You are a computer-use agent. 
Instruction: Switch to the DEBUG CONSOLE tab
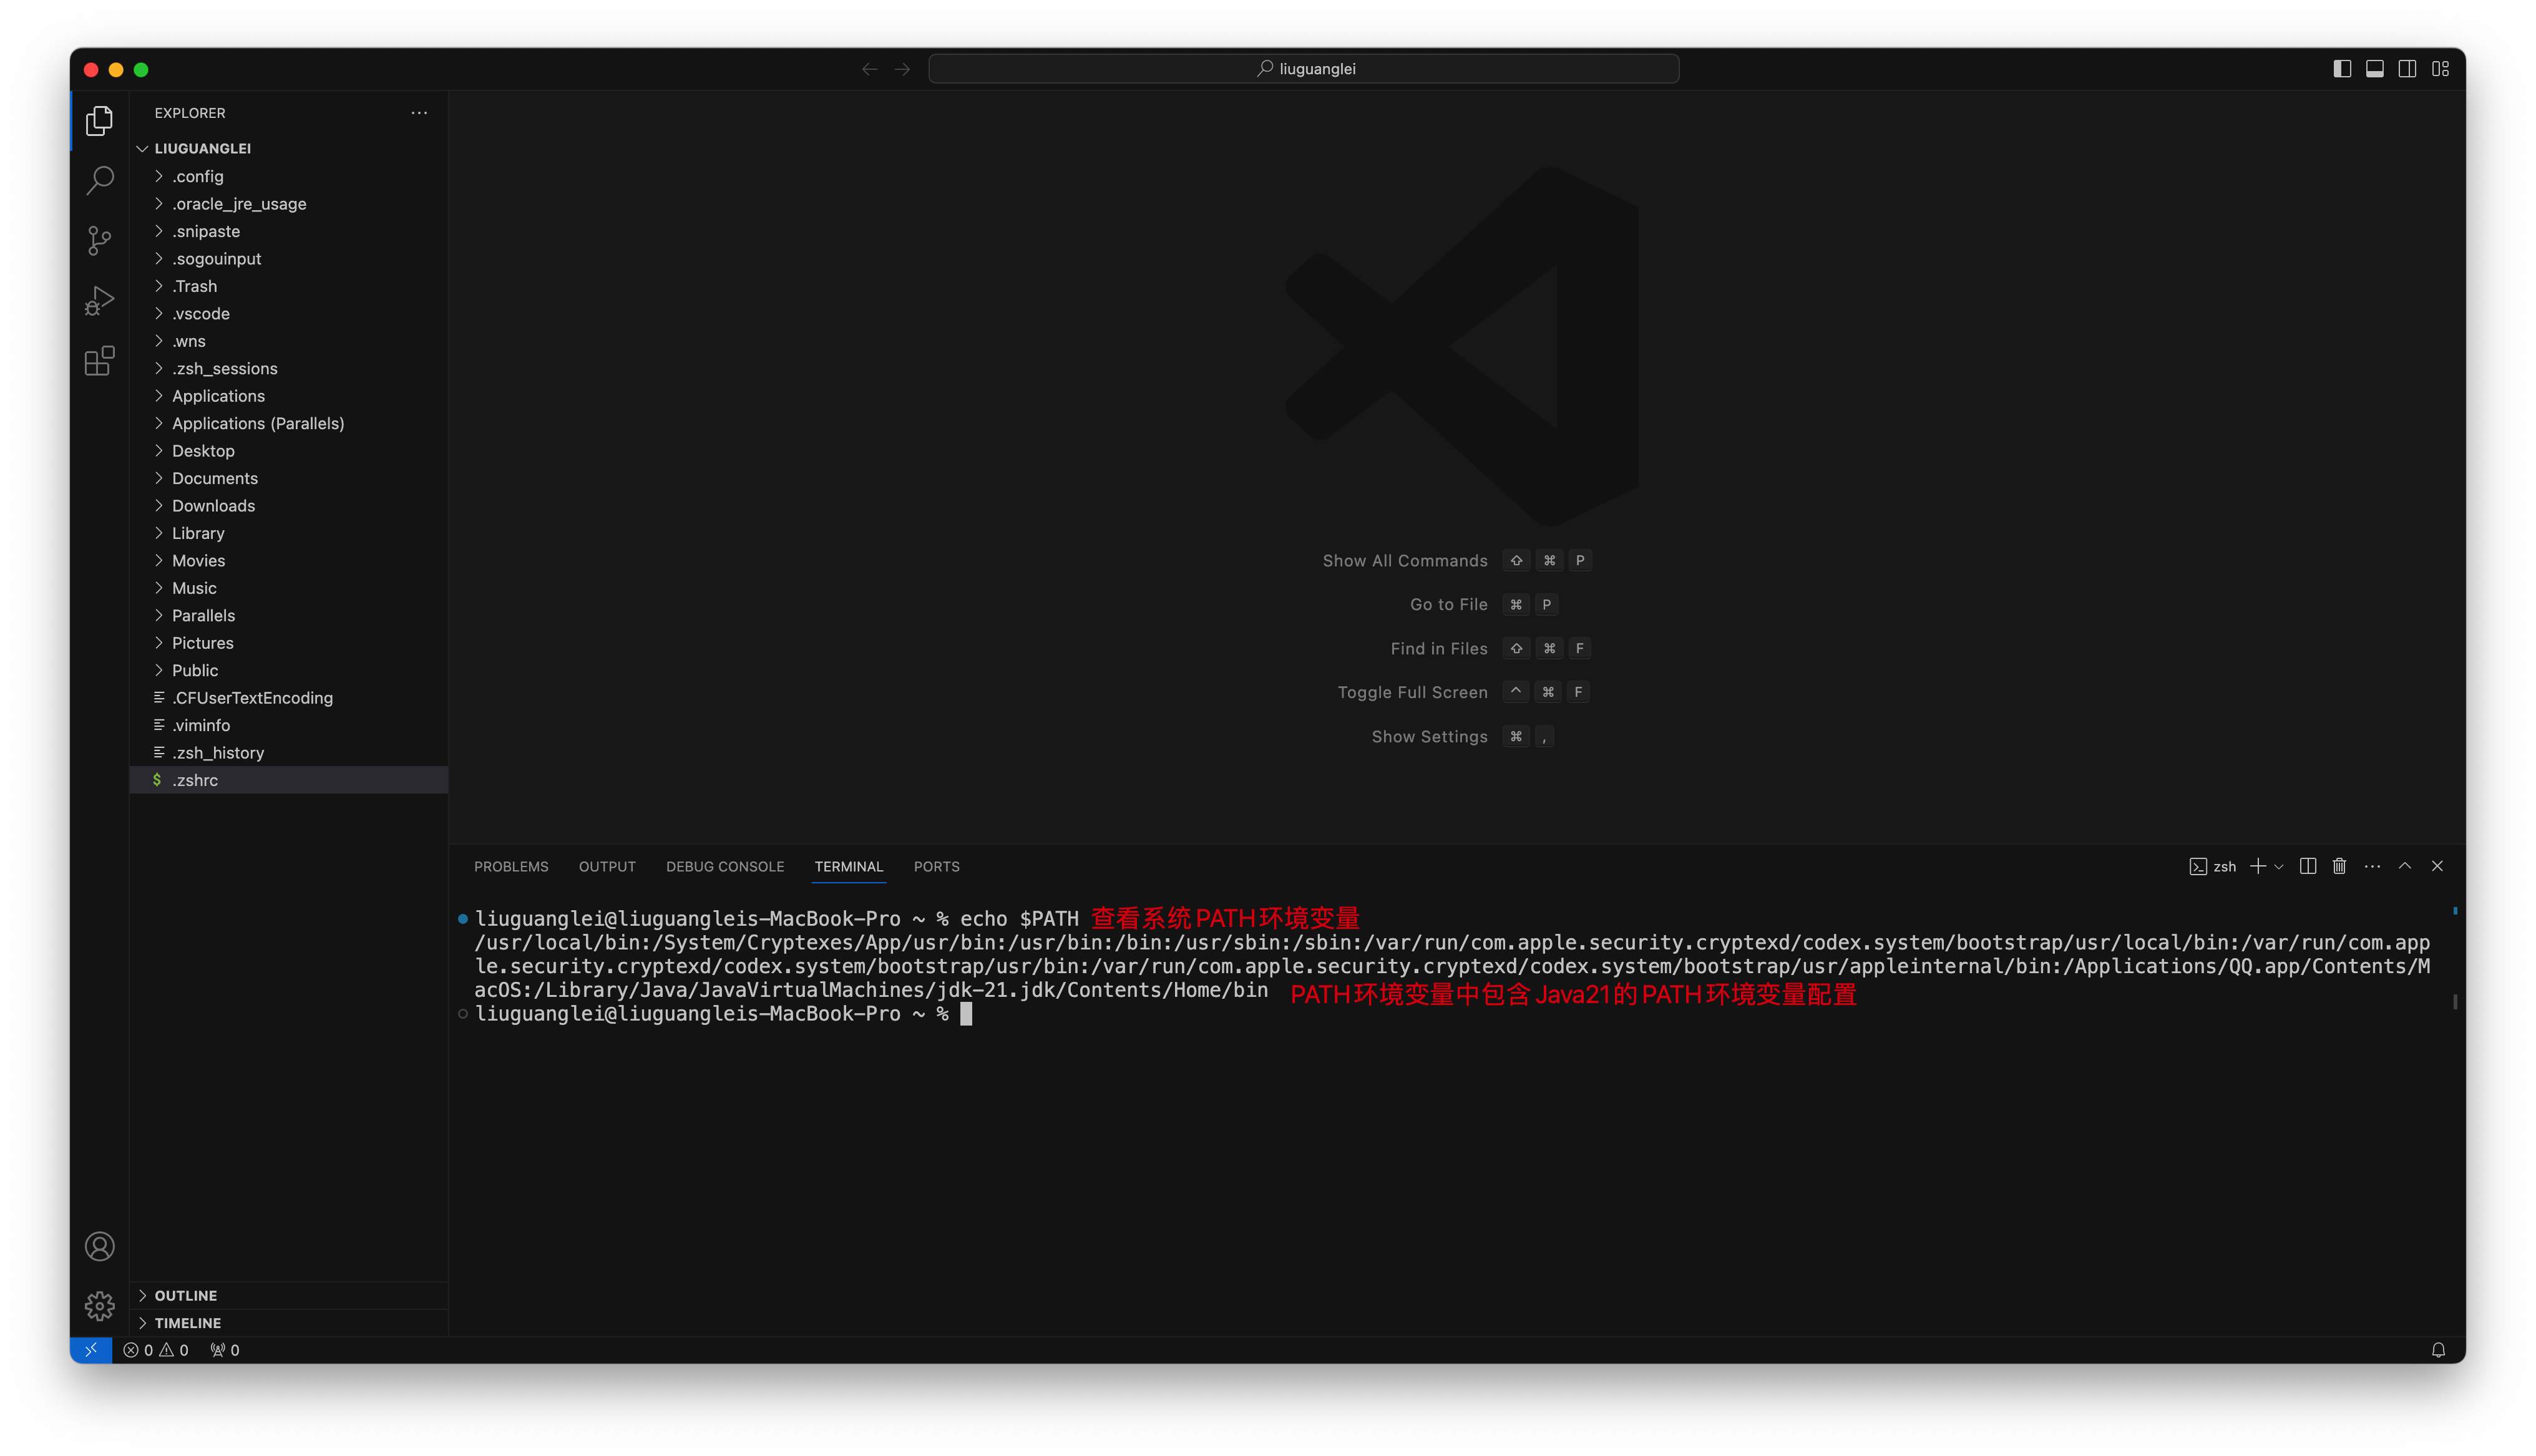(725, 866)
